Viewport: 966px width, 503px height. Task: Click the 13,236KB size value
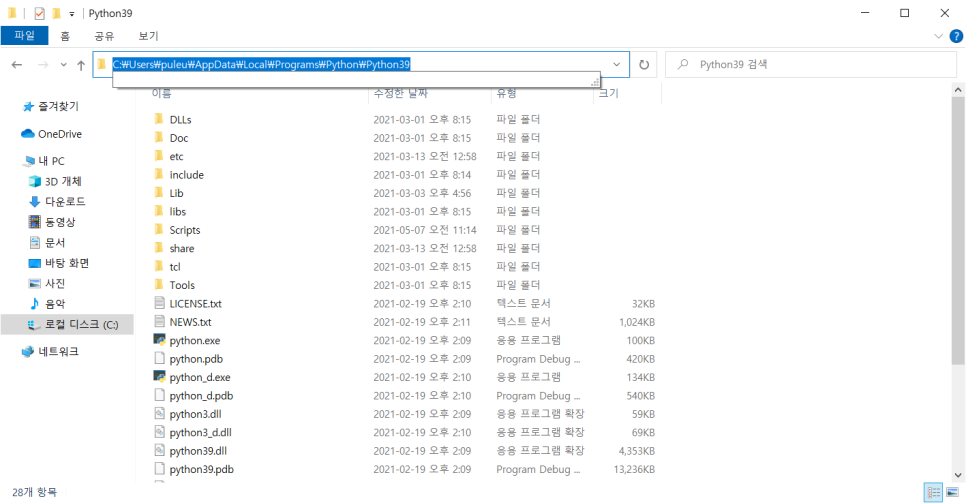pos(634,470)
